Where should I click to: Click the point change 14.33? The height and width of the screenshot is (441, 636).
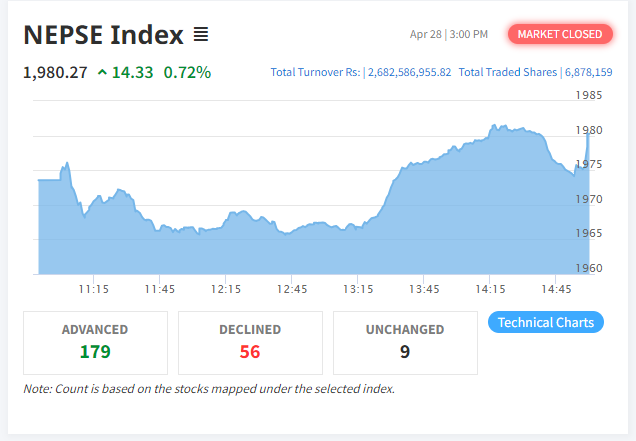133,73
